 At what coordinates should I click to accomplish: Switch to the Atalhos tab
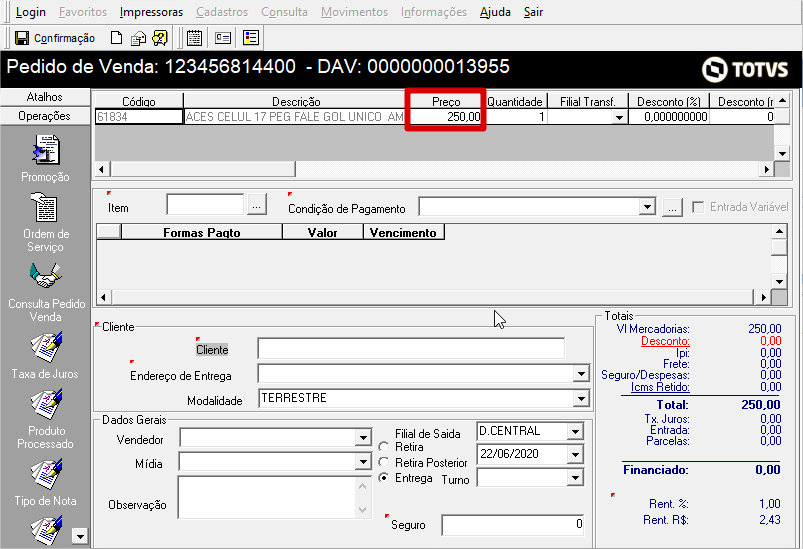pos(45,97)
